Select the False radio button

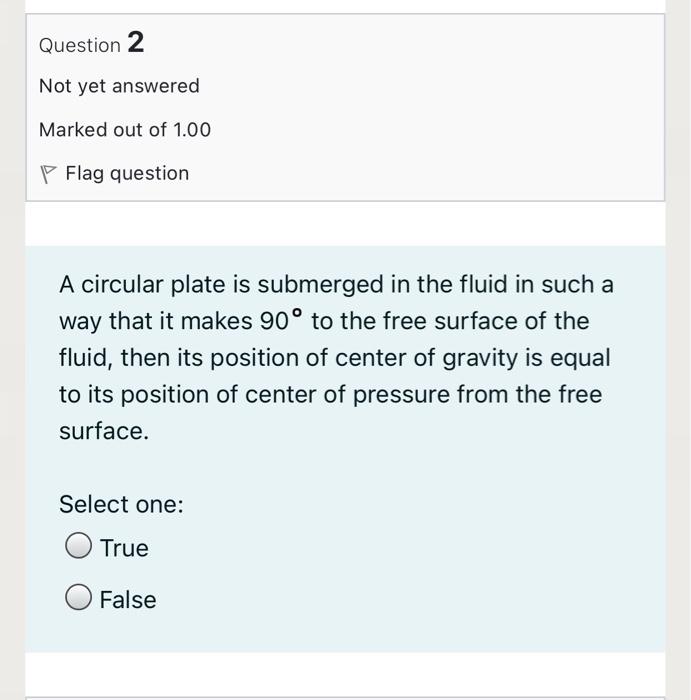pos(79,598)
